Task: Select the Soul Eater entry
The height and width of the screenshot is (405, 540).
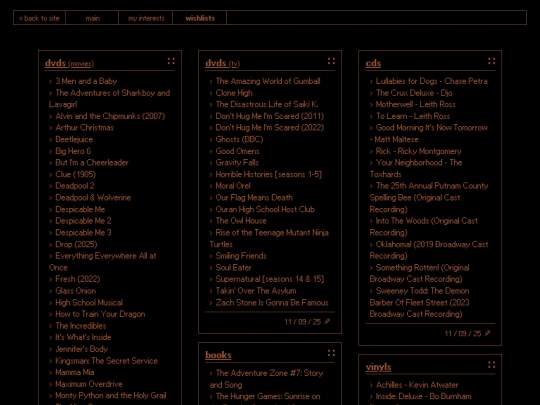Action: [x=233, y=268]
